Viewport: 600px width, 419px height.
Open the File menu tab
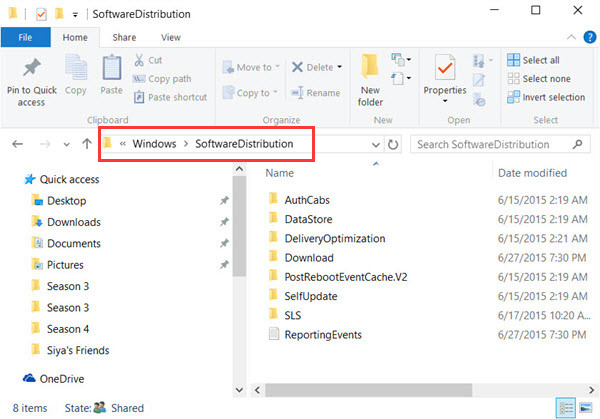[25, 37]
